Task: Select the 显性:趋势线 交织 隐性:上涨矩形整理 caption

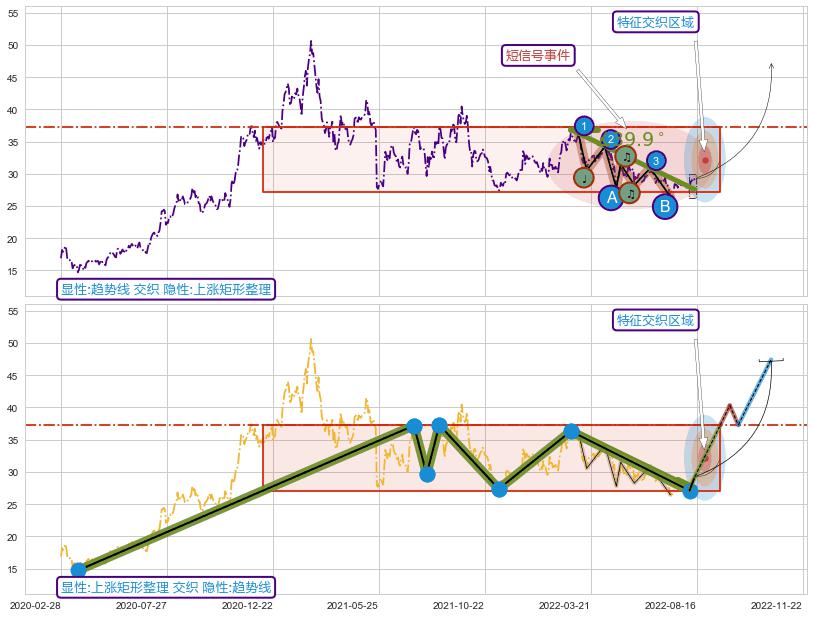Action: click(x=166, y=289)
